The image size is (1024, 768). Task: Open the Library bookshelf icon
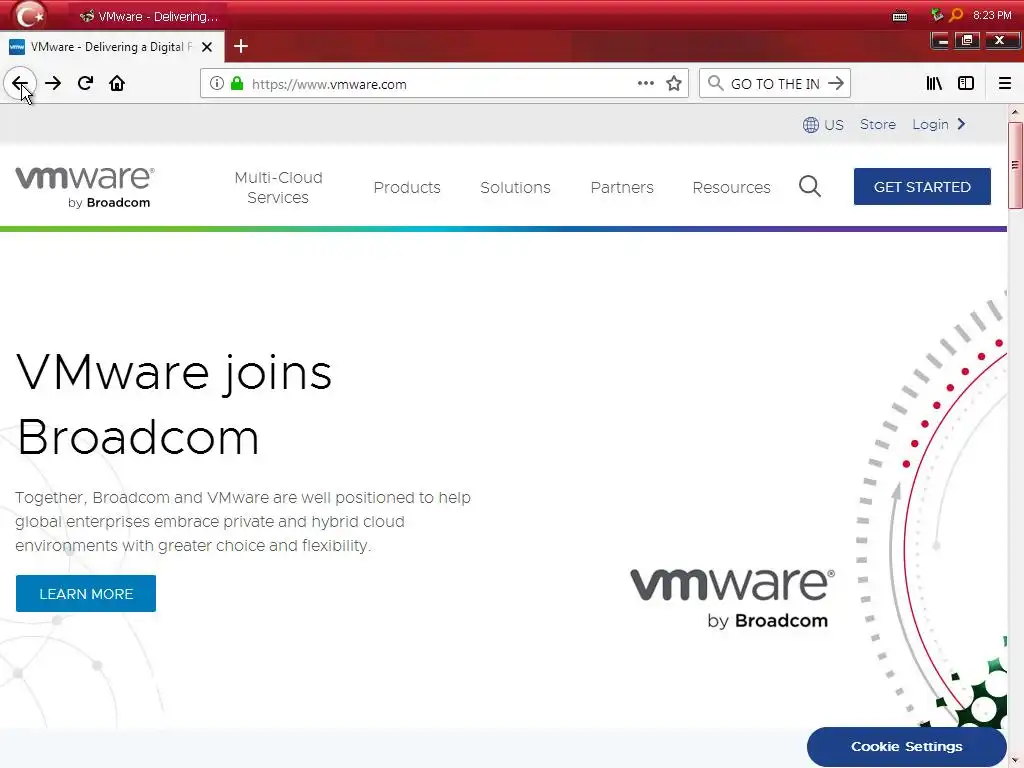(x=934, y=84)
